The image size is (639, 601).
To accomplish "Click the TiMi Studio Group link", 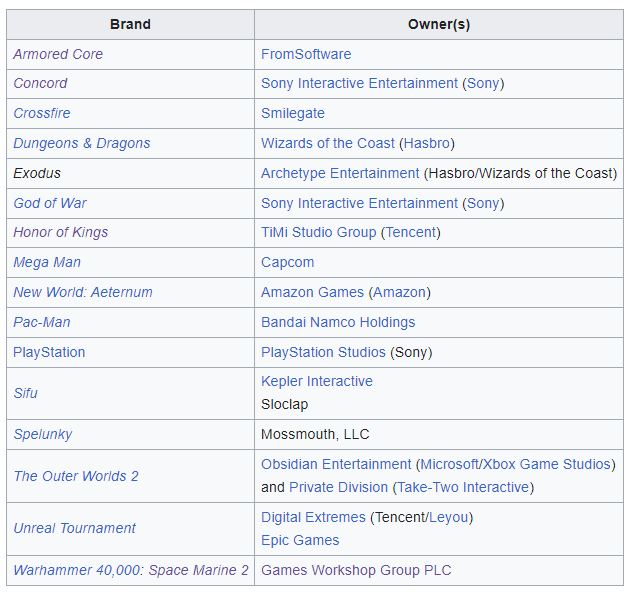I will pyautogui.click(x=319, y=232).
